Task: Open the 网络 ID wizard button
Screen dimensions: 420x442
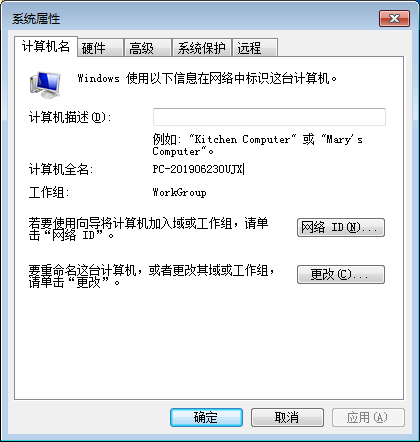Action: [341, 228]
